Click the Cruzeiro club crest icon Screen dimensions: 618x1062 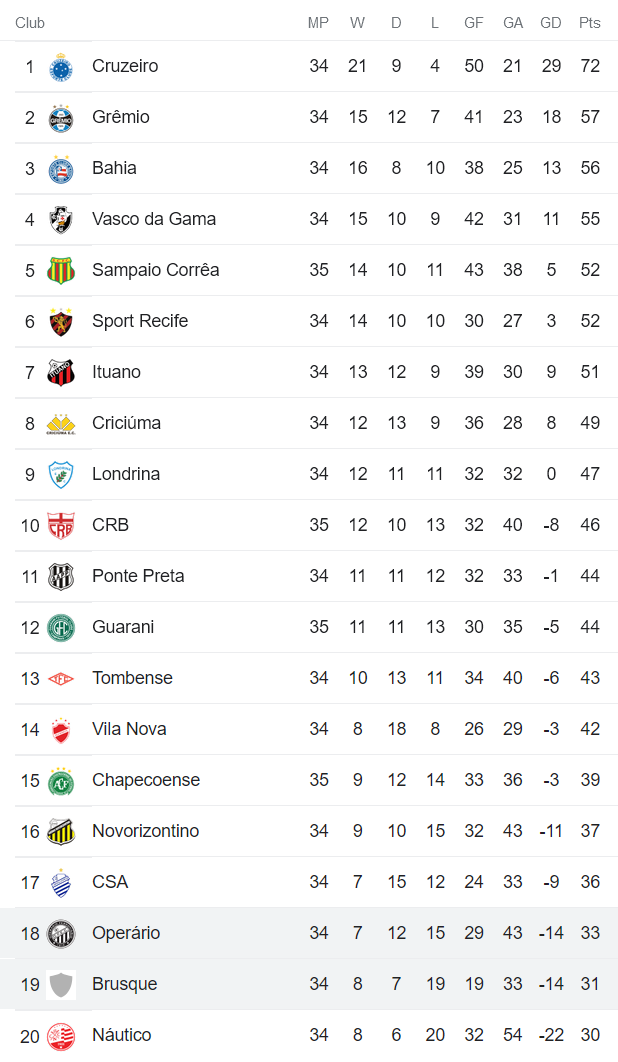[61, 67]
